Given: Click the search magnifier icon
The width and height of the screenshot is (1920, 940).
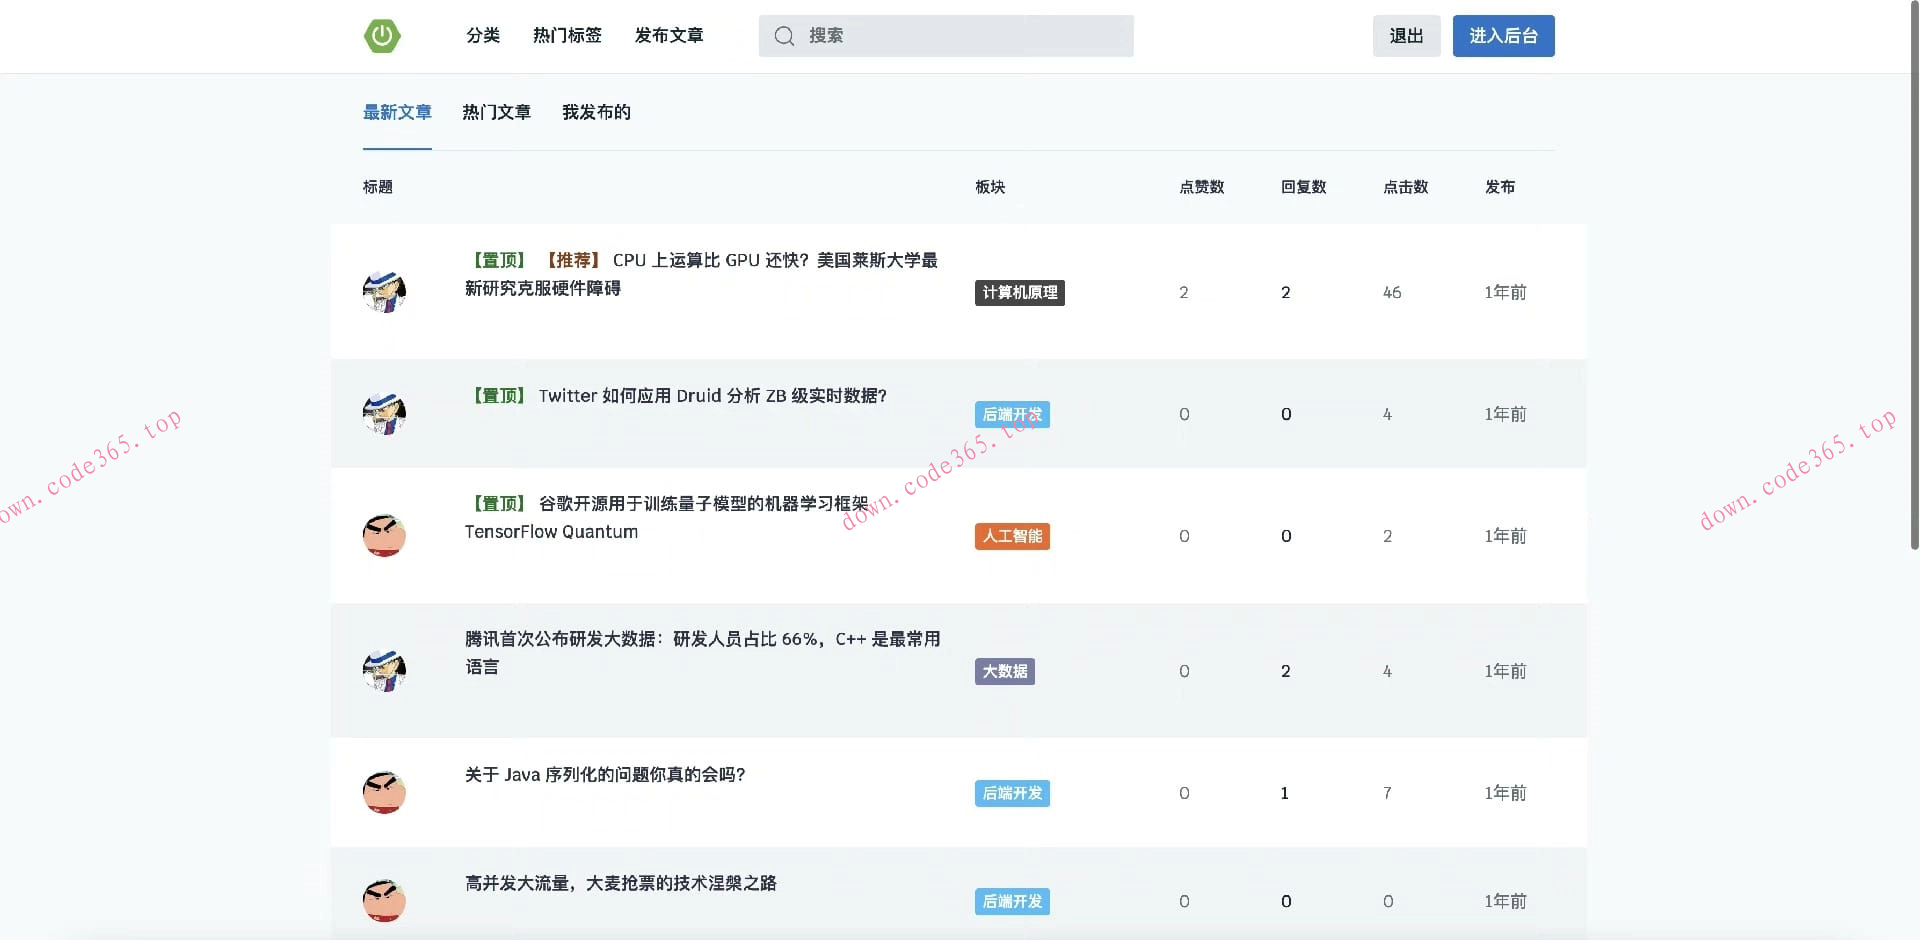Looking at the screenshot, I should (784, 36).
